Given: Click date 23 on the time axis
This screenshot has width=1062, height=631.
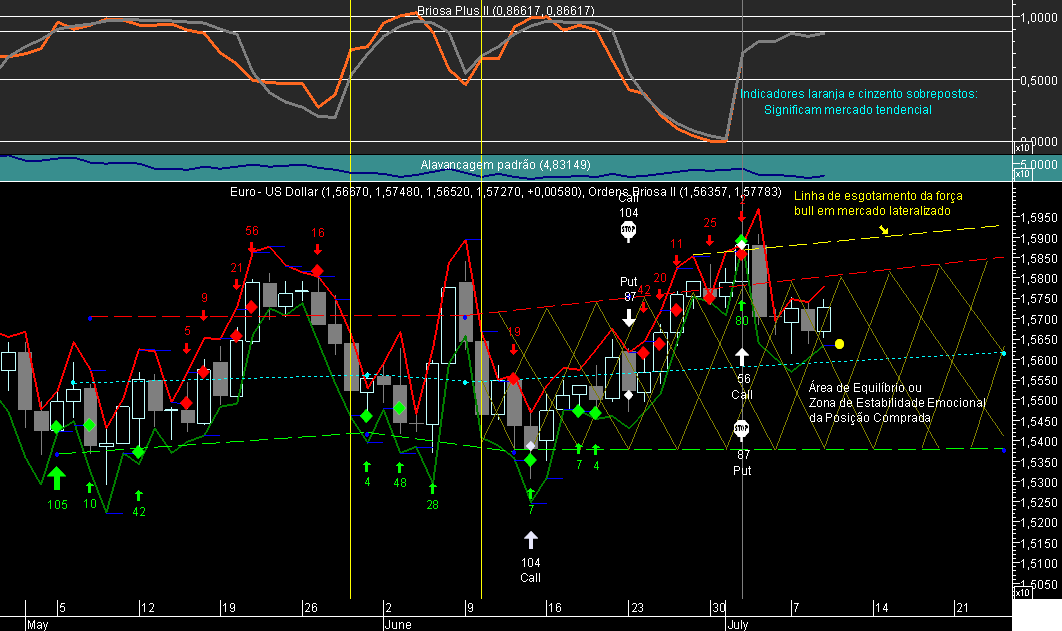Looking at the screenshot, I should coord(637,607).
